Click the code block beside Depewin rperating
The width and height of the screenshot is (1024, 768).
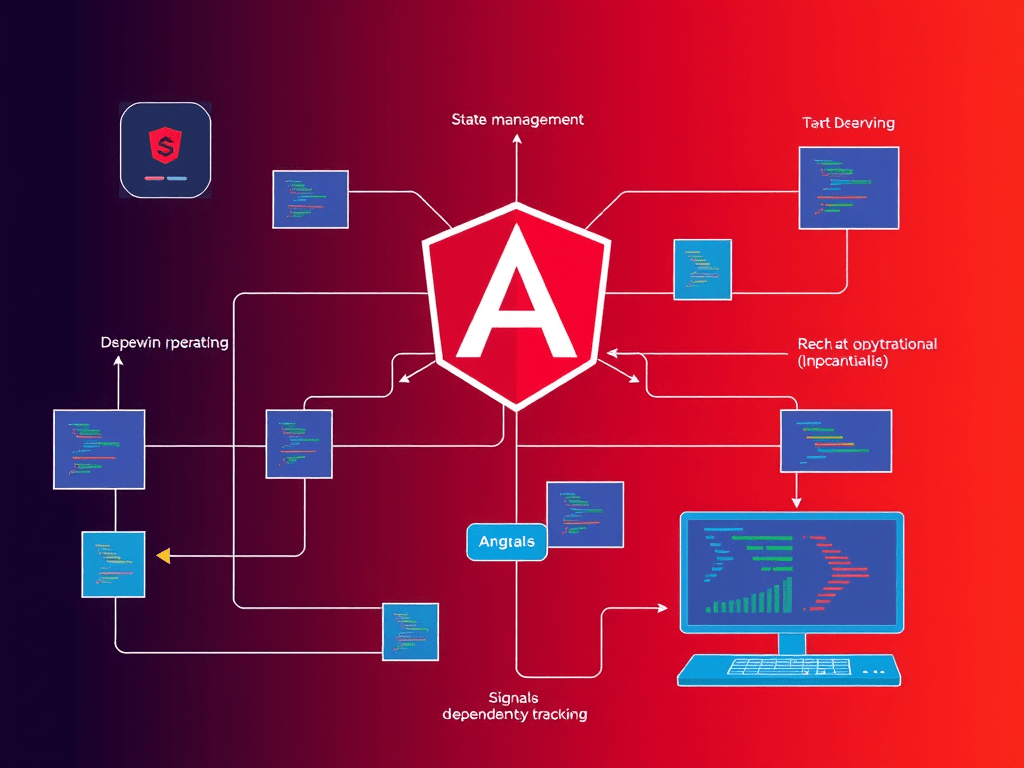click(x=97, y=449)
